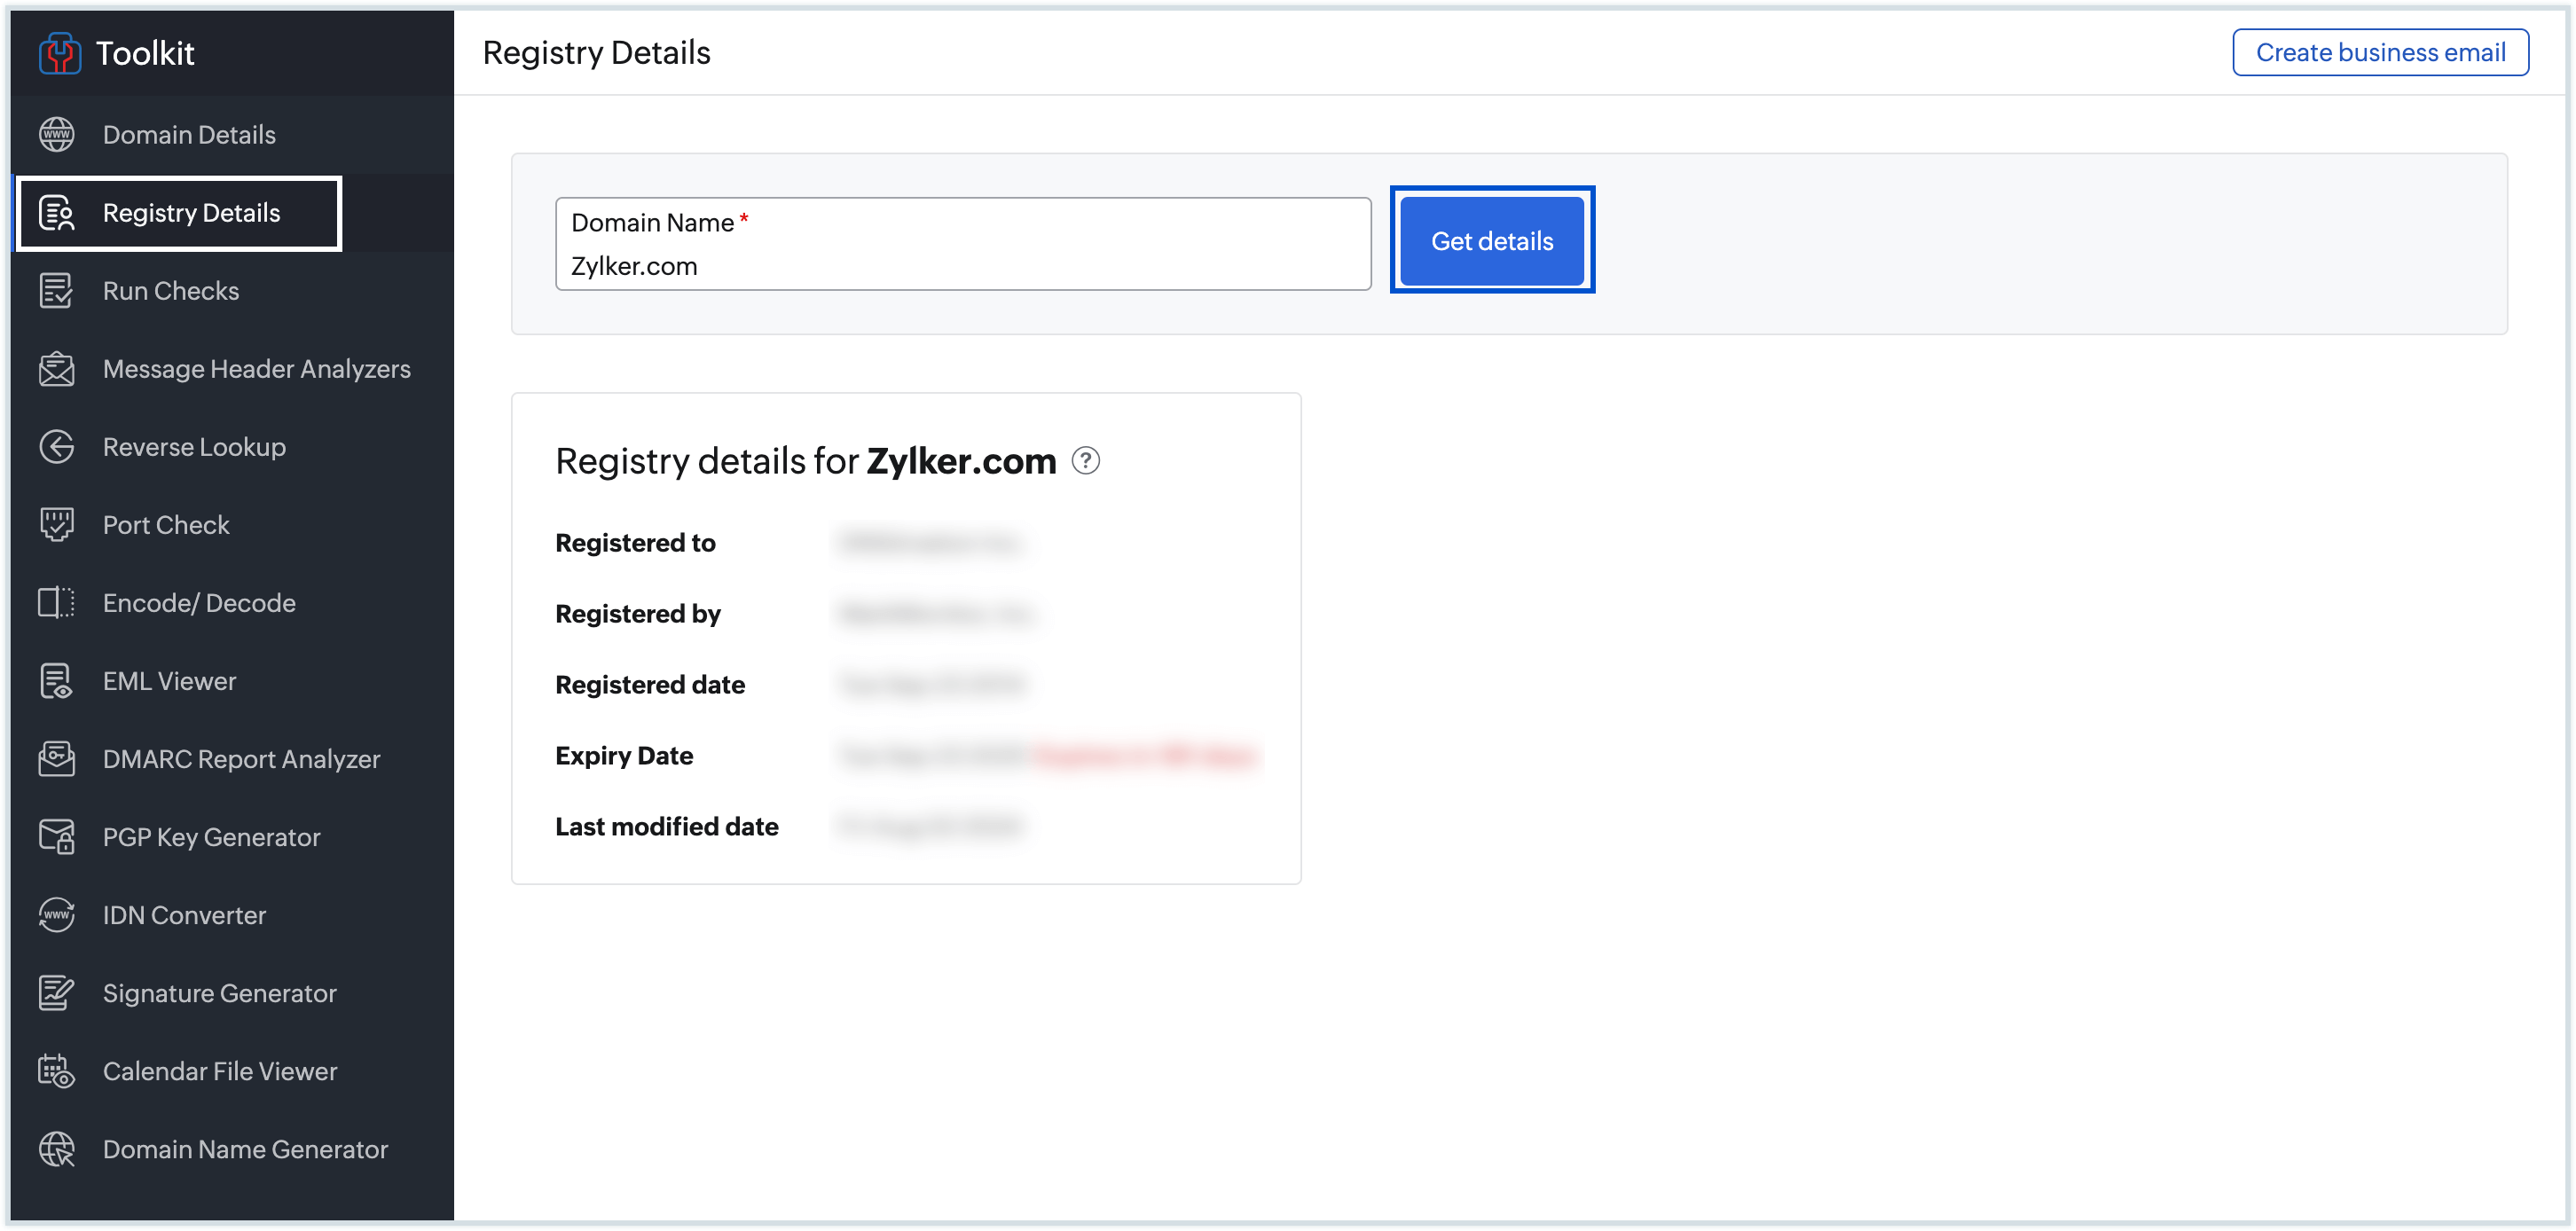The height and width of the screenshot is (1231, 2576).
Task: Select the Domain Name Generator
Action: tap(245, 1149)
